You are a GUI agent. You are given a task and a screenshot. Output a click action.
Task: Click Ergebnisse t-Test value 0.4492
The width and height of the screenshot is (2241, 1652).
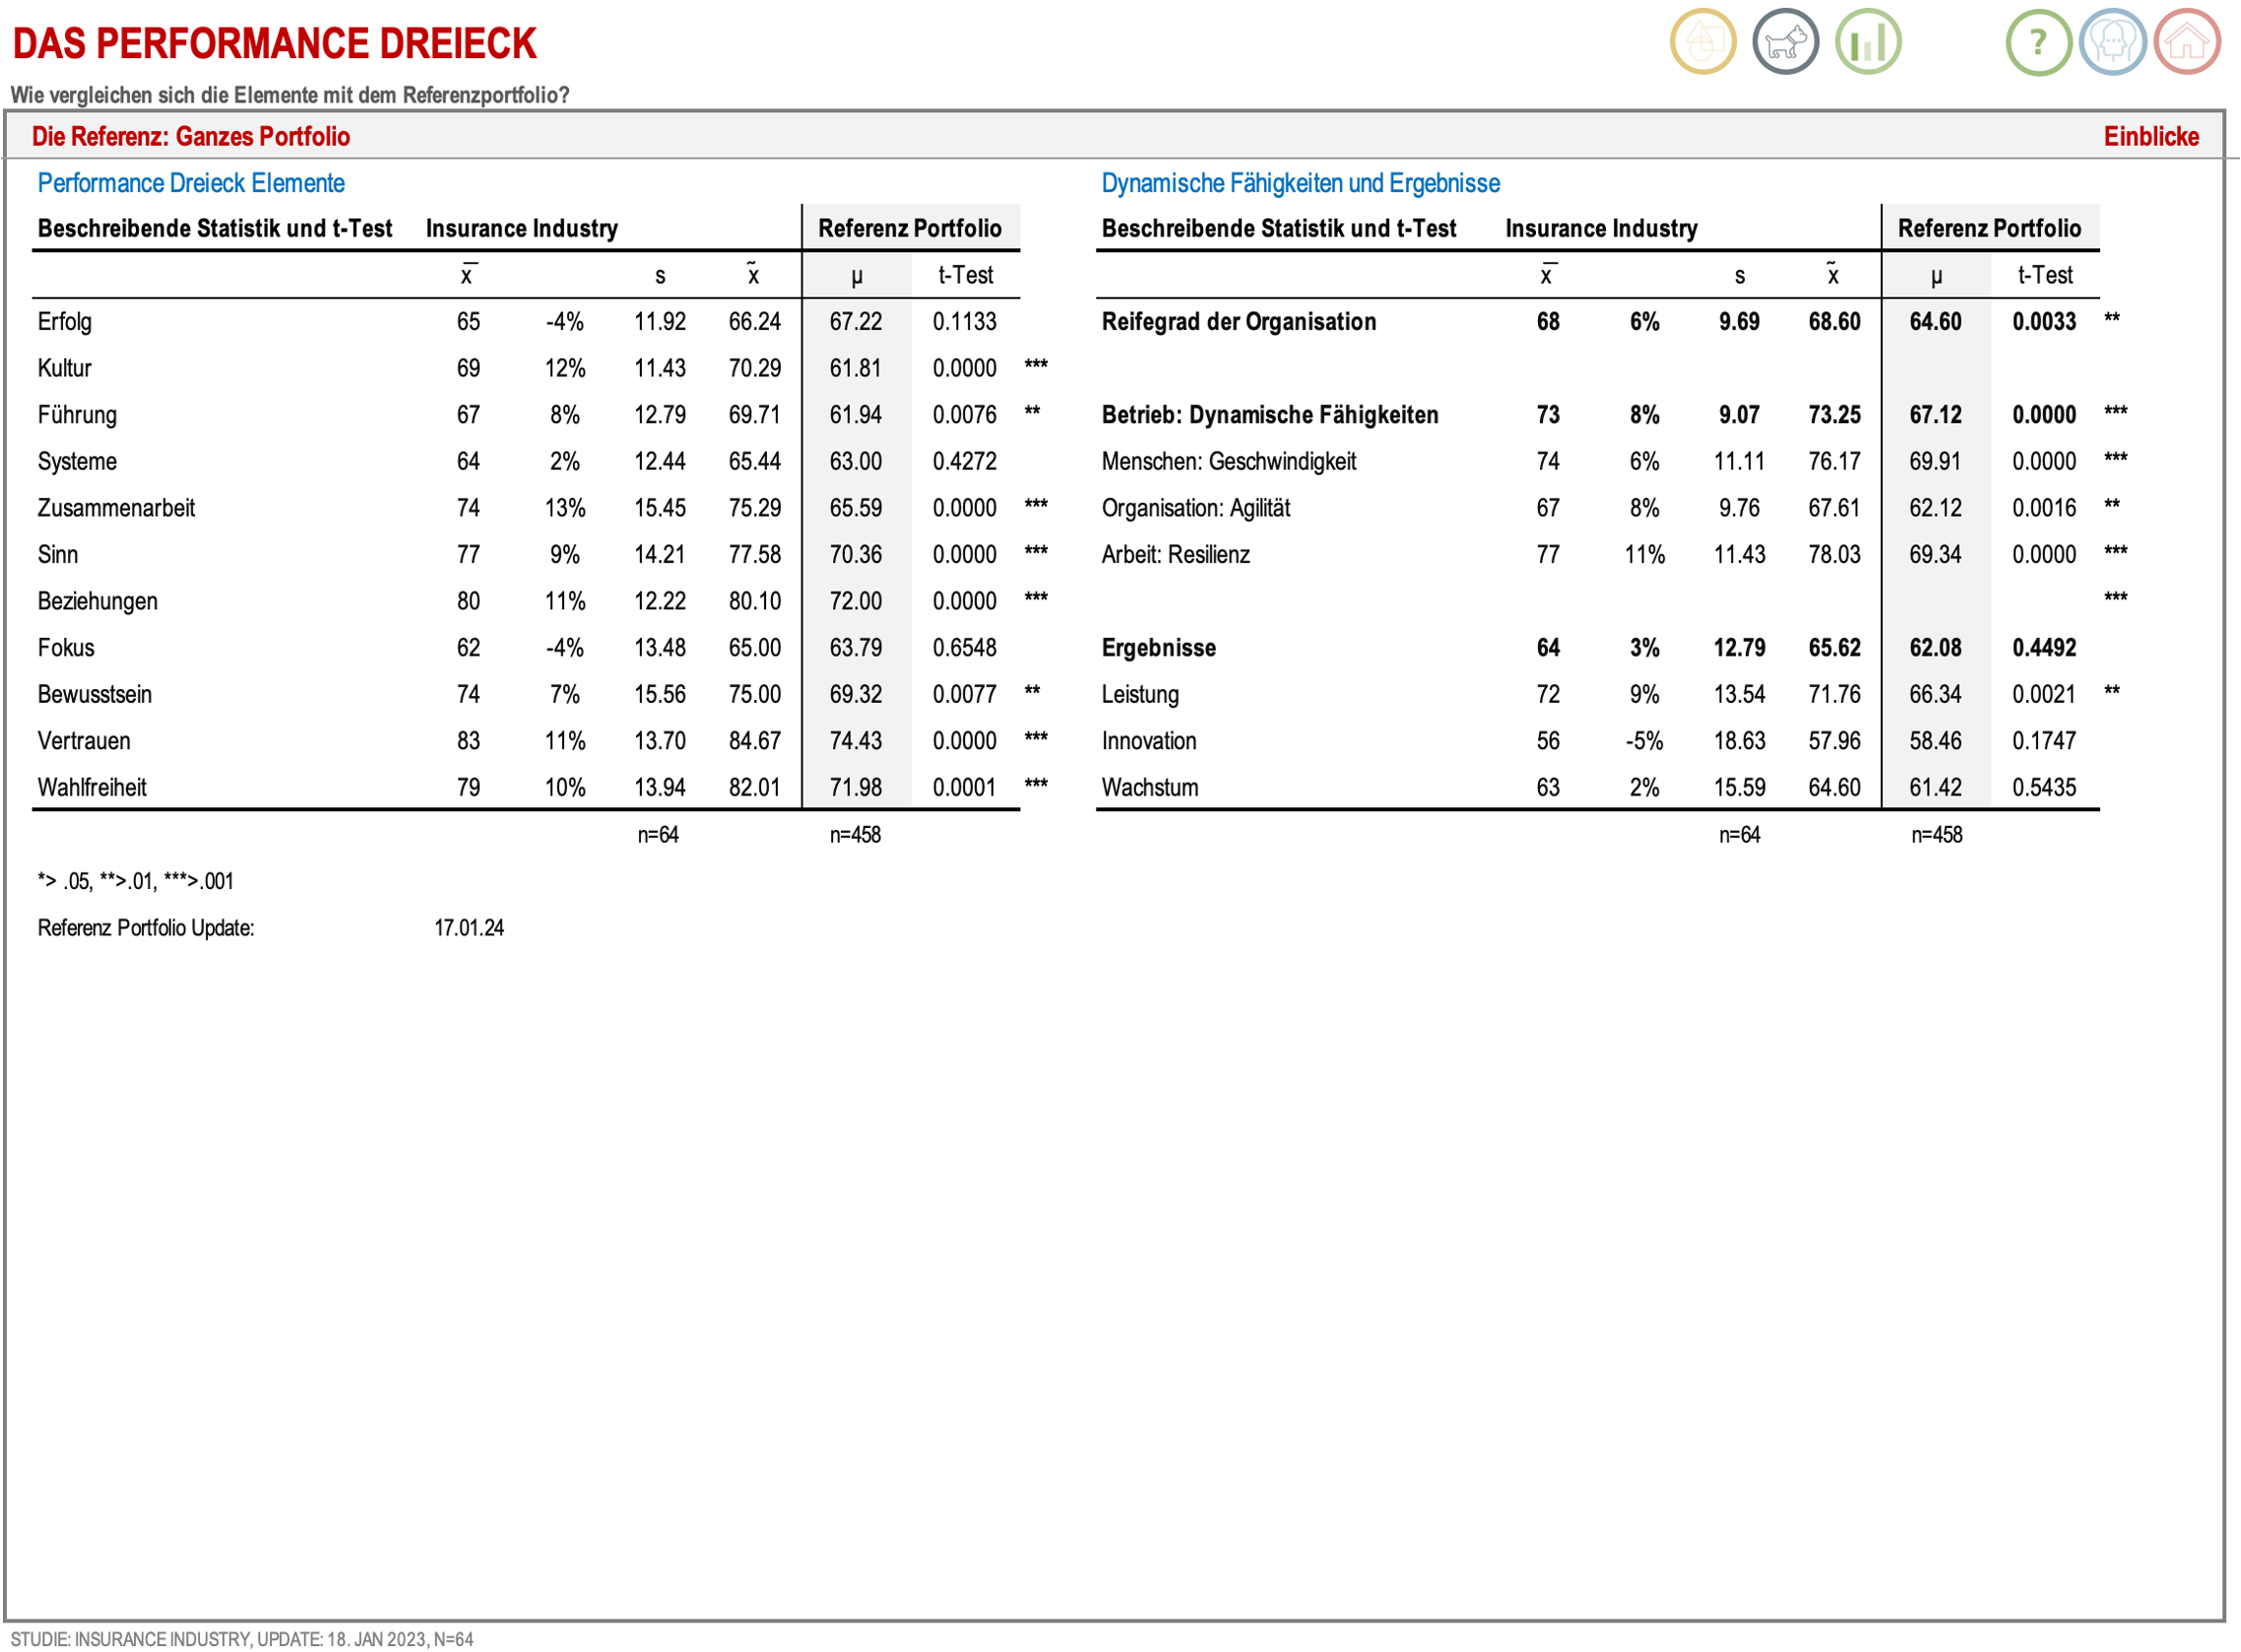2043,648
